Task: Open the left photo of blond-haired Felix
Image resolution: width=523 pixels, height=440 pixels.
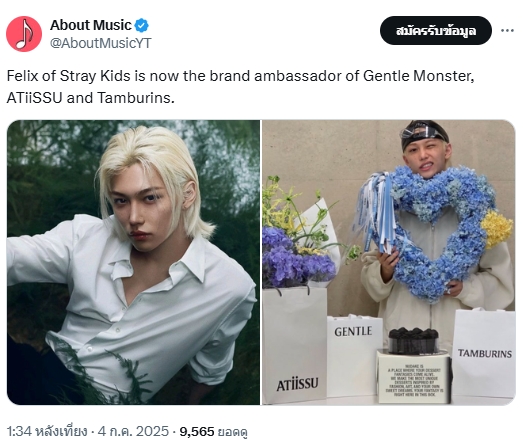Action: coord(133,262)
